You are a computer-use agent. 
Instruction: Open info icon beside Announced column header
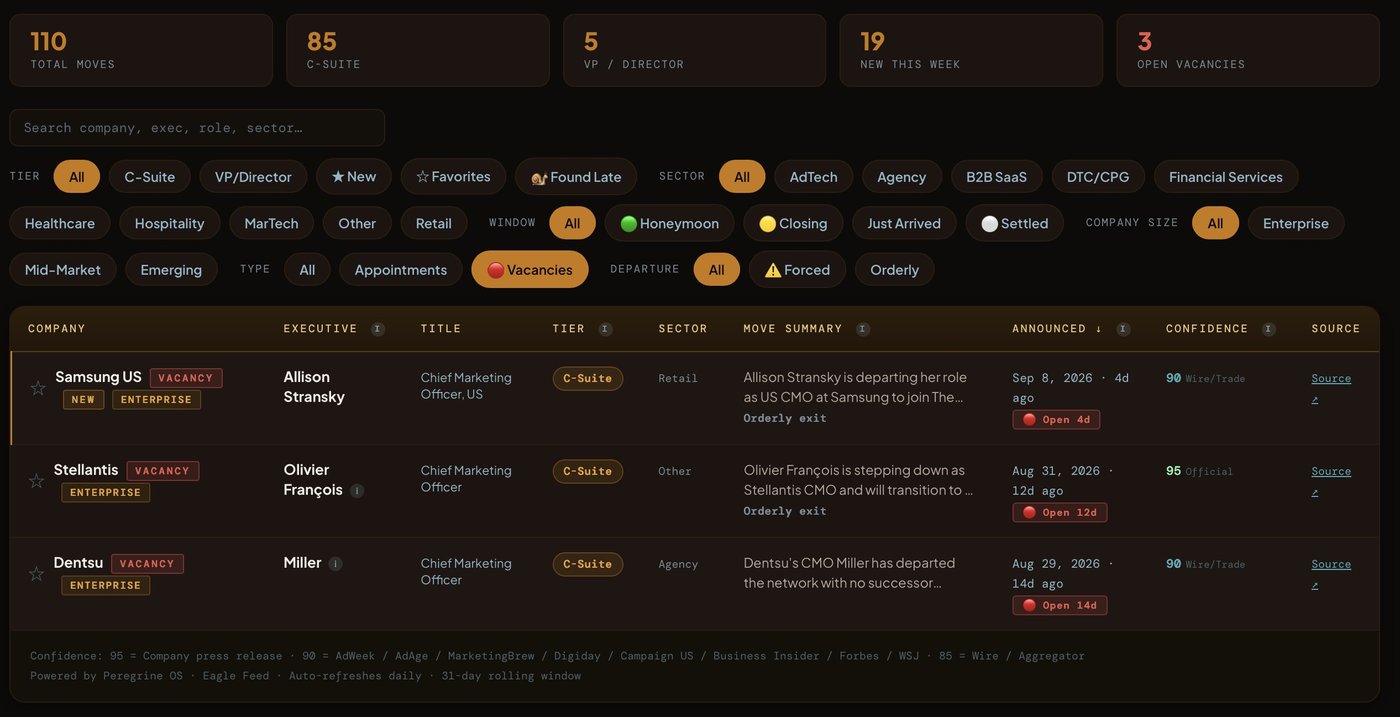point(1124,329)
